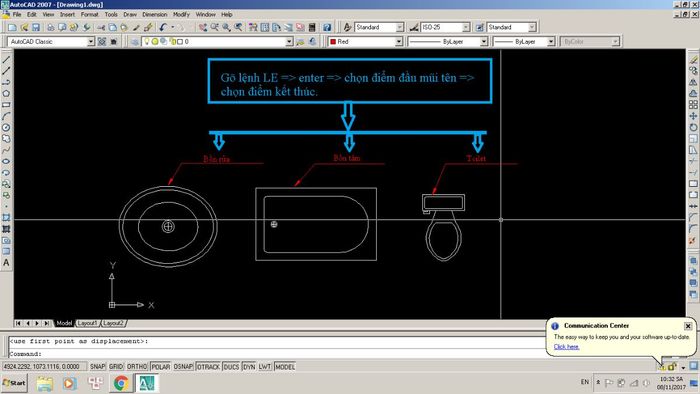Expand the layer control dropdown
The image size is (700, 394).
(x=289, y=41)
